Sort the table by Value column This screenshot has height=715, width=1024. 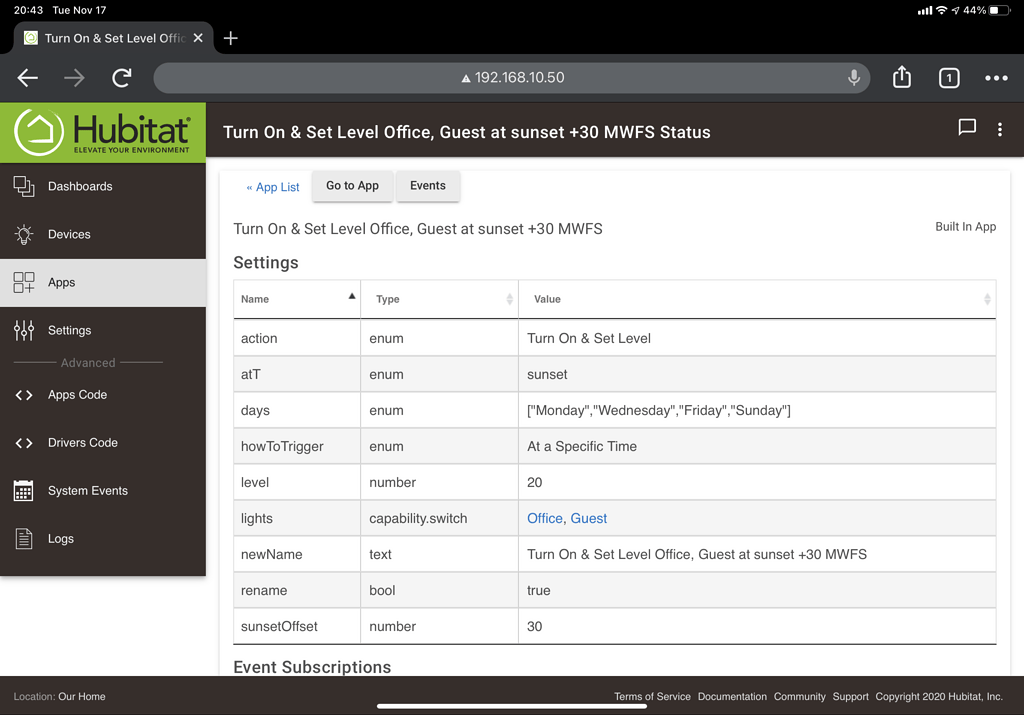[x=756, y=299]
